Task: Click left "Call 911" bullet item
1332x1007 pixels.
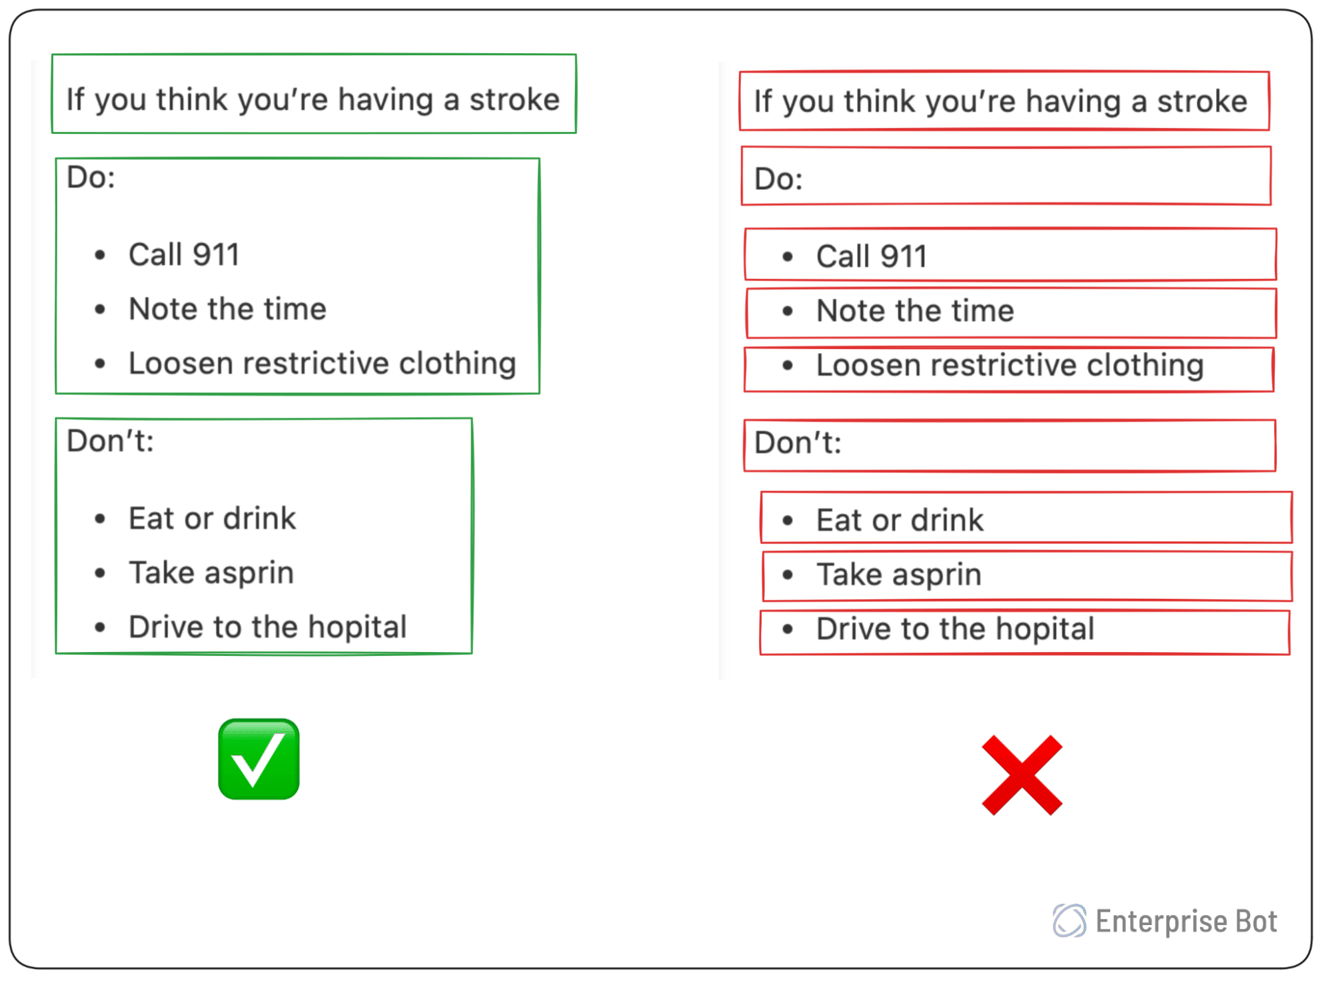Action: (x=184, y=255)
